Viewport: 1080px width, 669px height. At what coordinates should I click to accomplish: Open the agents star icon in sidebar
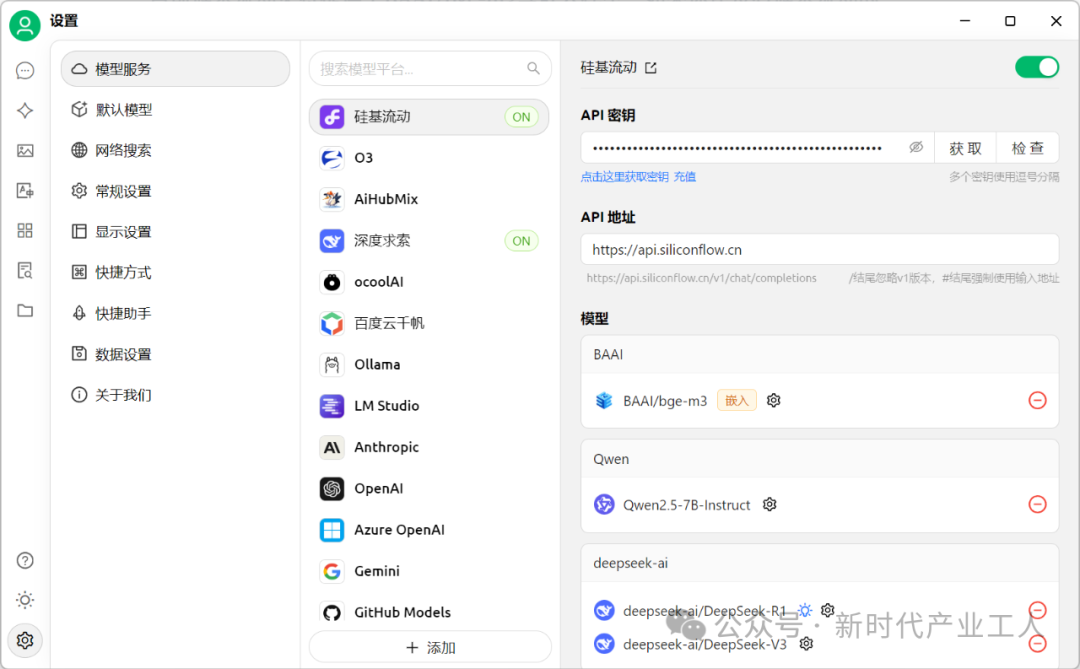click(x=25, y=110)
